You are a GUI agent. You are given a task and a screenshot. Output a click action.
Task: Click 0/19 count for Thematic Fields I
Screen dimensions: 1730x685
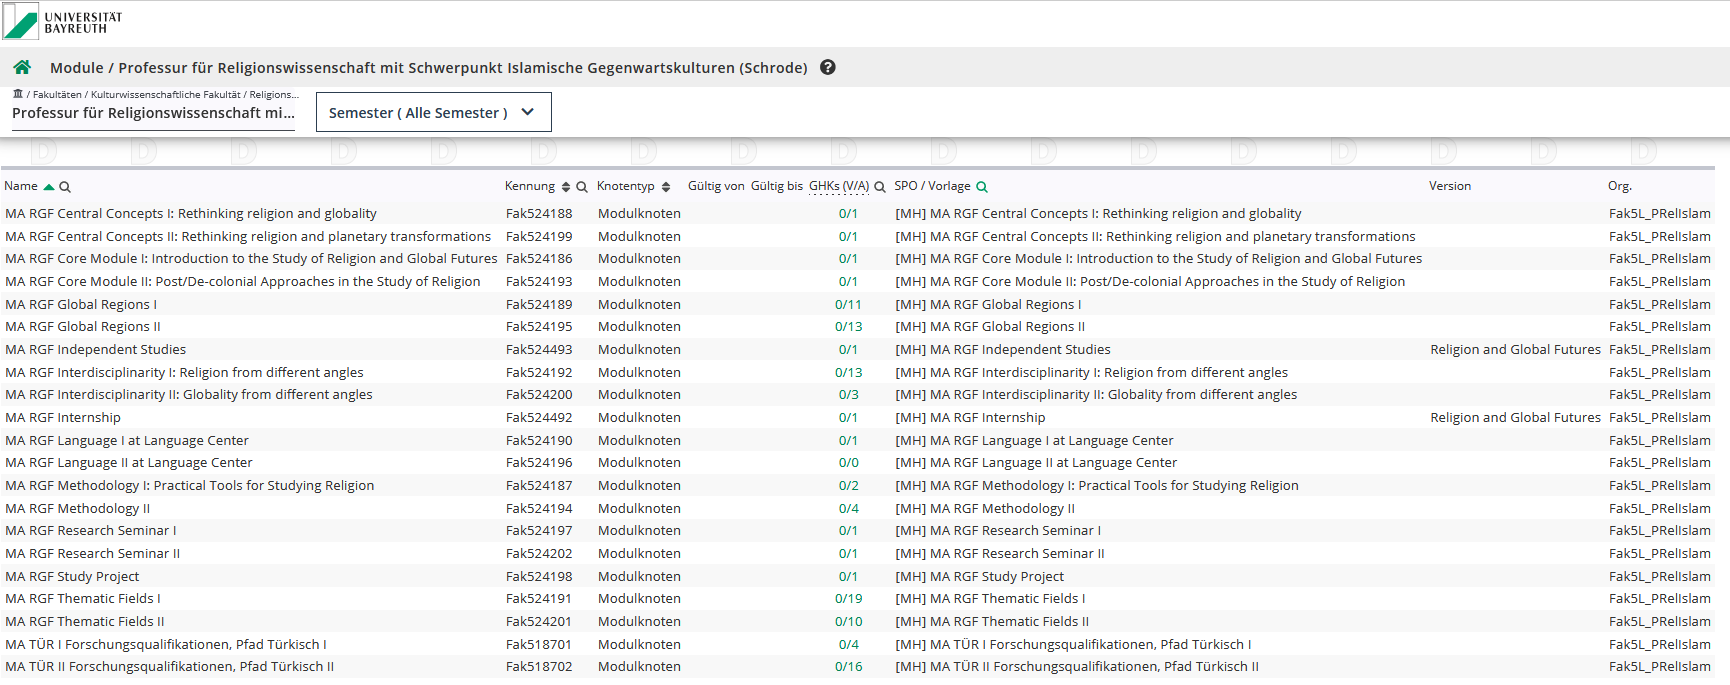[x=848, y=598]
